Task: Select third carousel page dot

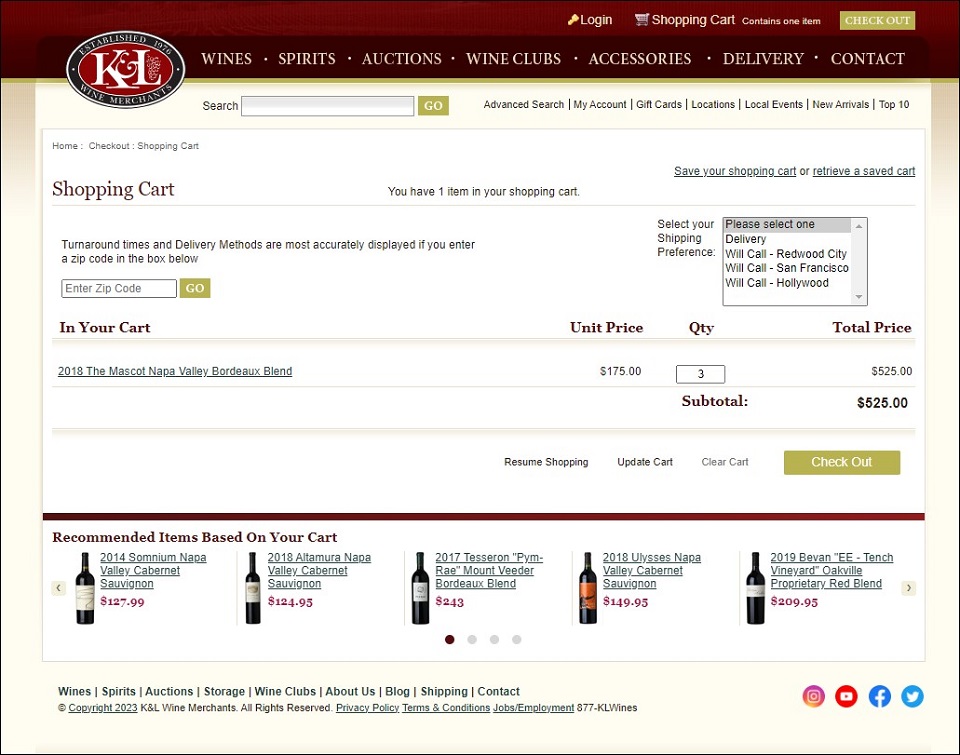Action: [x=494, y=639]
